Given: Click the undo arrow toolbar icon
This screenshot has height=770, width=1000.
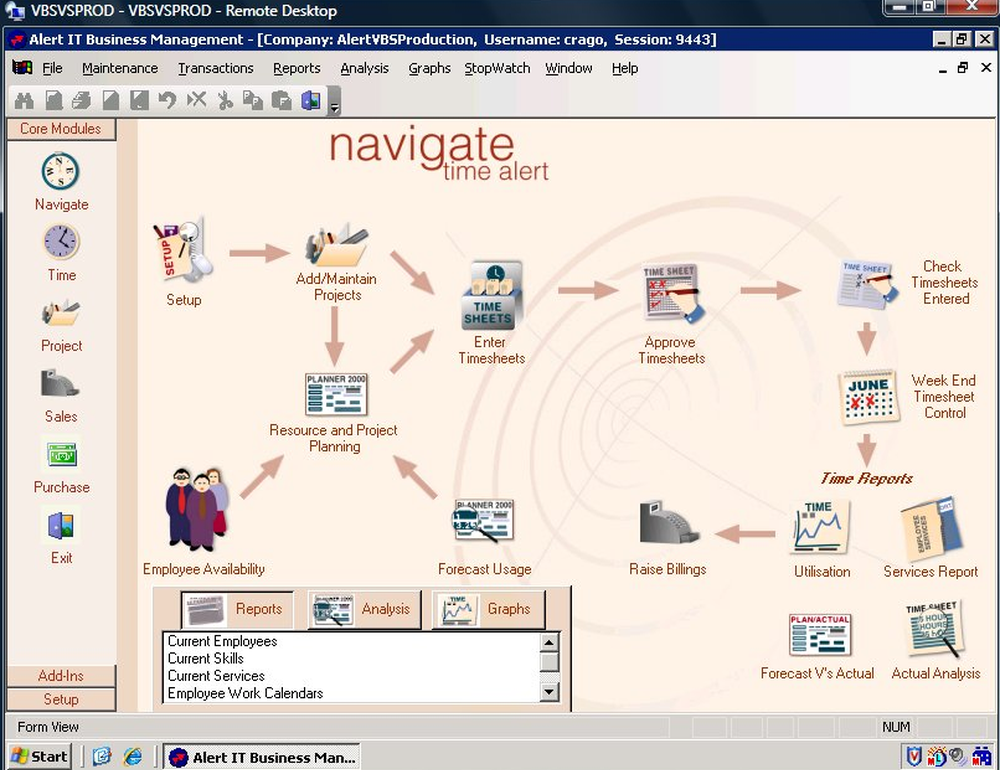Looking at the screenshot, I should [168, 100].
